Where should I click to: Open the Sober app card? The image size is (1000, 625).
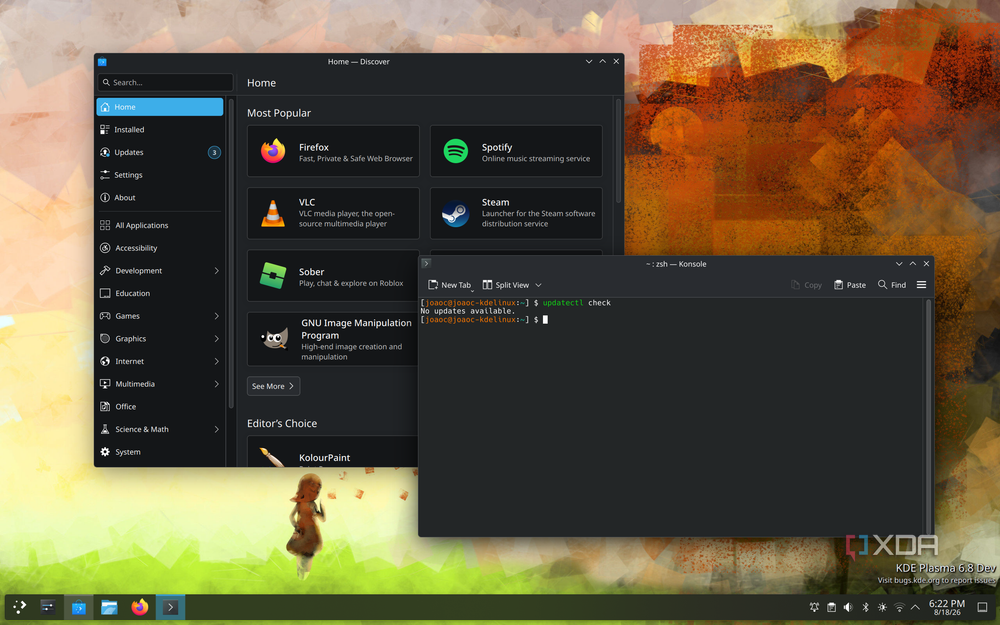[333, 276]
